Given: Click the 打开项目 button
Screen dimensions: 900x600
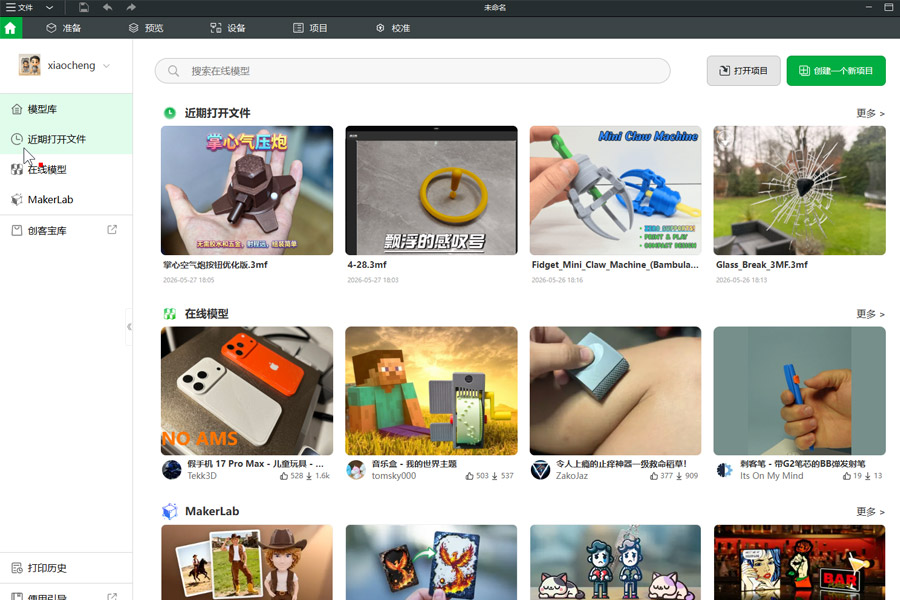Looking at the screenshot, I should tap(743, 71).
